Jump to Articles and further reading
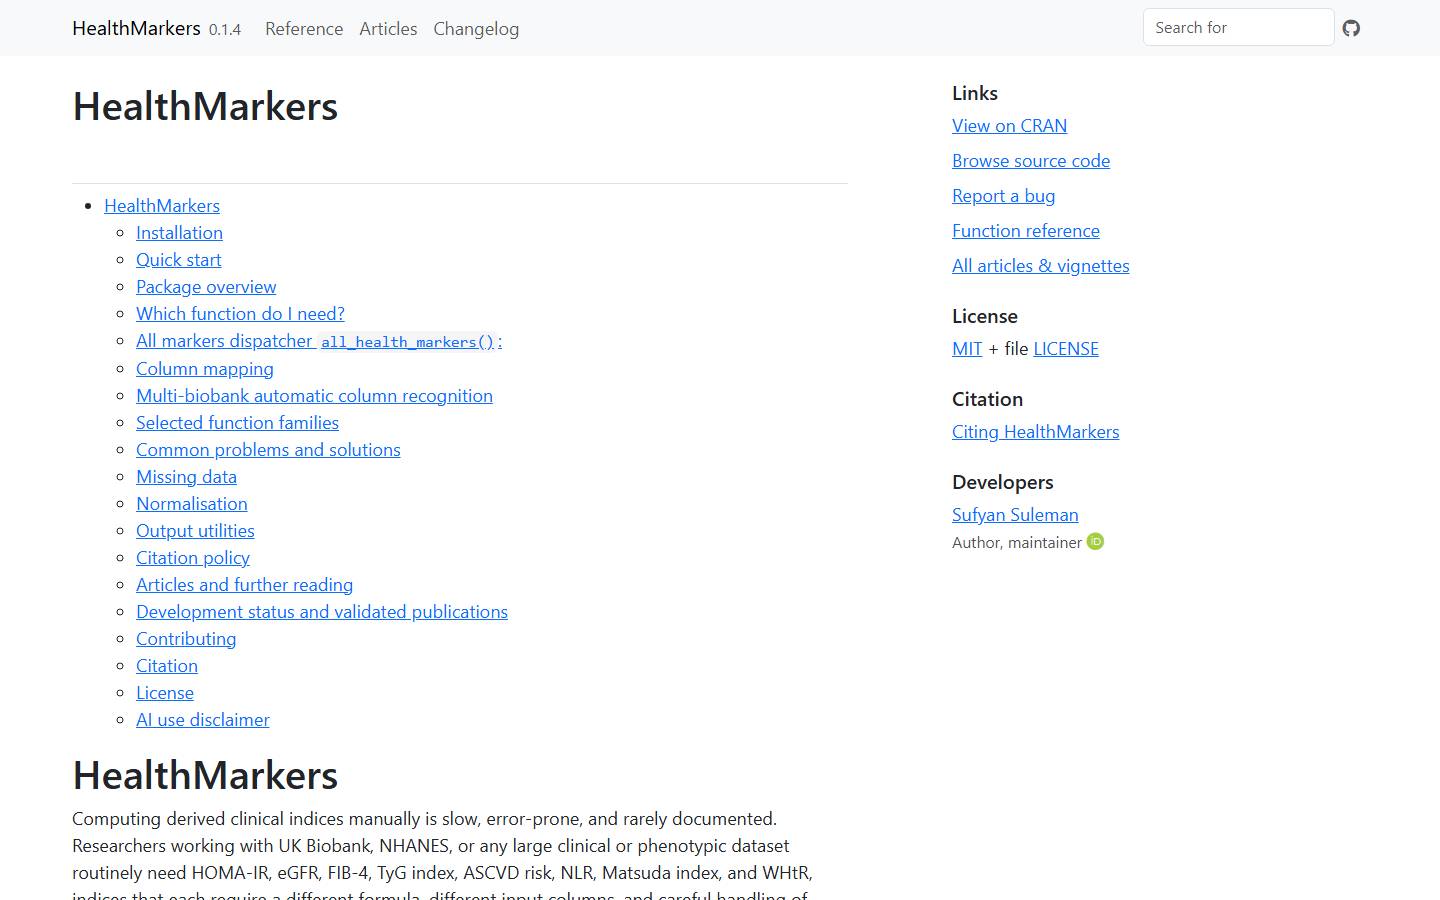Image resolution: width=1440 pixels, height=900 pixels. click(x=244, y=585)
